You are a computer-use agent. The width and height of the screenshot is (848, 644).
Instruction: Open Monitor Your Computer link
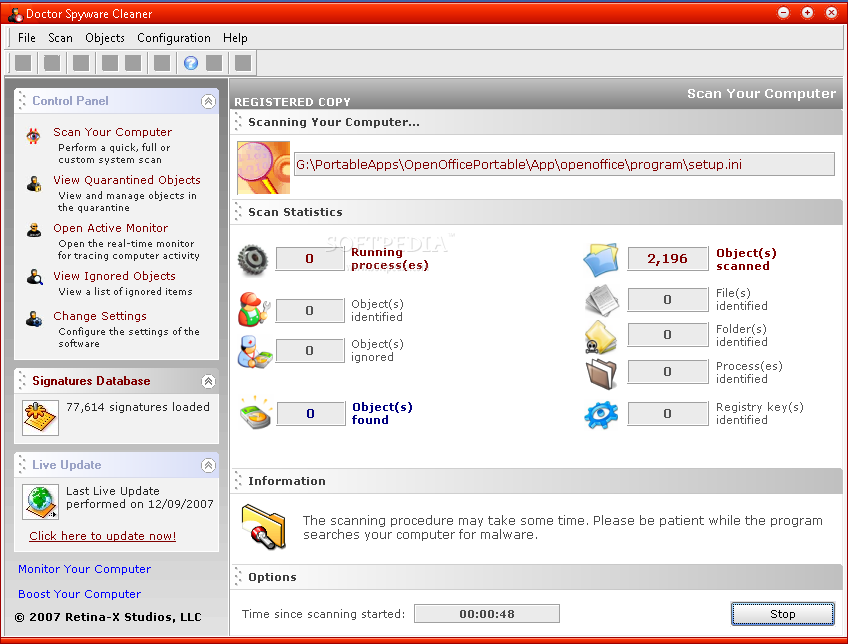pos(84,569)
